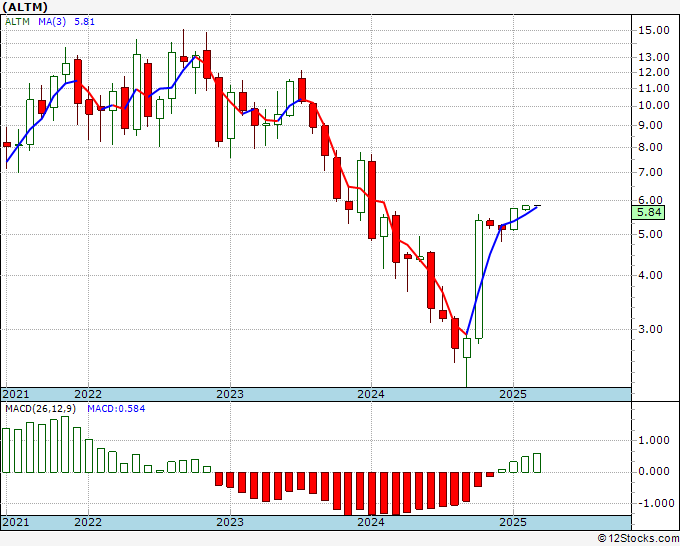Click the 0.000 MACD axis label
Viewport: 680px width, 546px height.
pyautogui.click(x=654, y=472)
